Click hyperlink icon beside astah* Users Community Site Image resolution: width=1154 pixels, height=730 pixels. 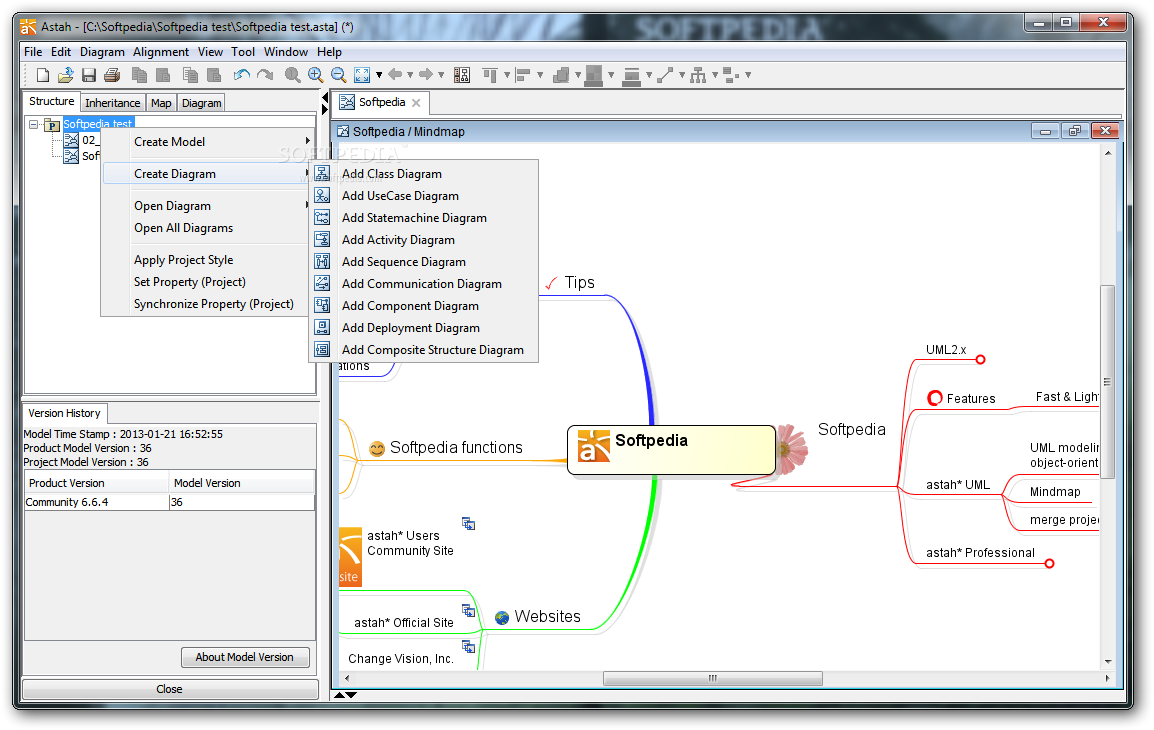(468, 523)
